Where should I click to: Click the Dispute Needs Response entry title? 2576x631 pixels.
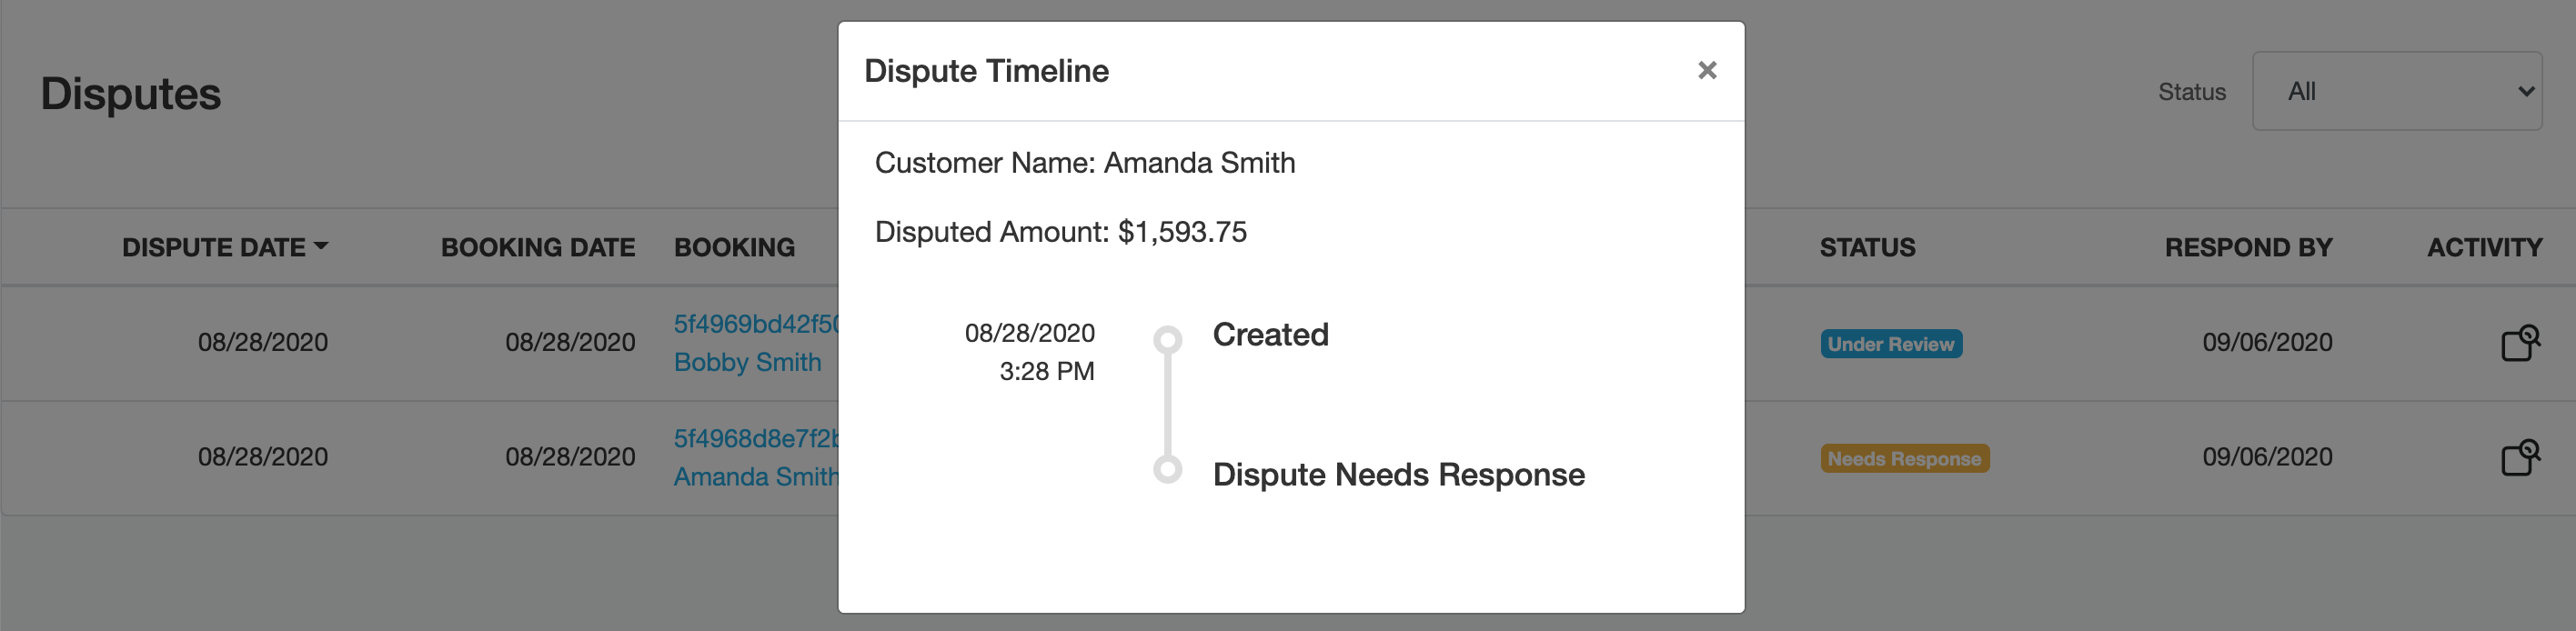(1398, 474)
